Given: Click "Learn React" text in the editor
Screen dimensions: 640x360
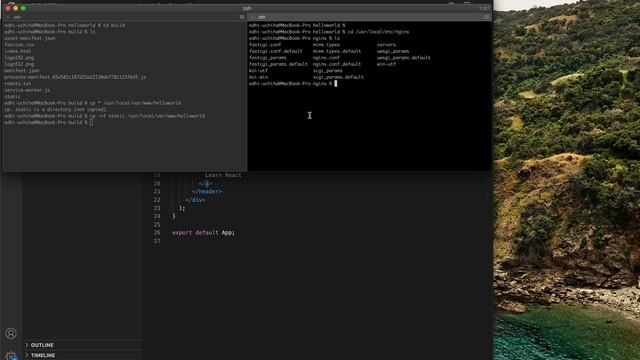Looking at the screenshot, I should coord(223,175).
